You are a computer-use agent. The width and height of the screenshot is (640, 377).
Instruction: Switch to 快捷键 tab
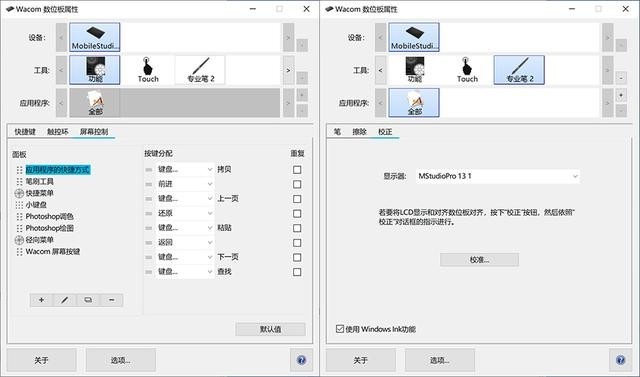[x=25, y=131]
